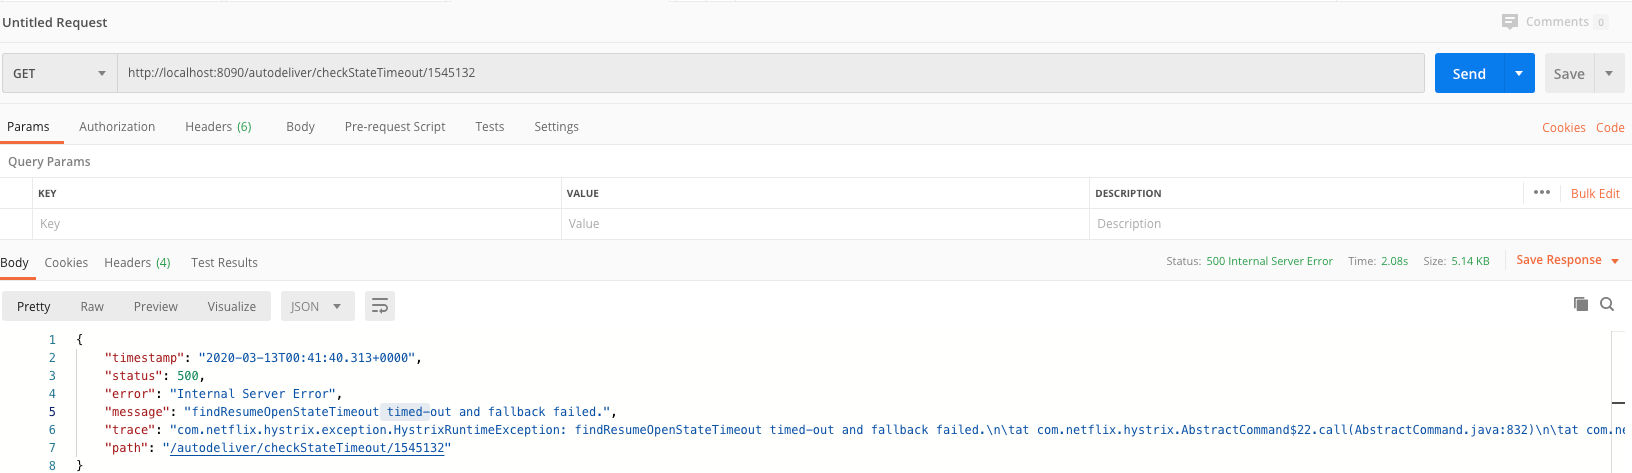Switch to the Visualize view mode
1632x473 pixels.
pos(232,306)
